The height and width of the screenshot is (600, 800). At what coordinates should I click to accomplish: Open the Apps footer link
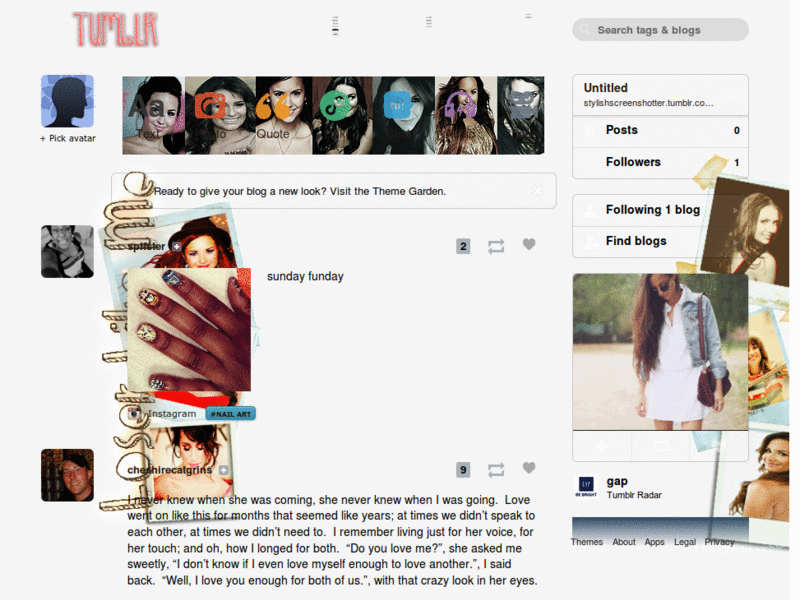pos(655,542)
